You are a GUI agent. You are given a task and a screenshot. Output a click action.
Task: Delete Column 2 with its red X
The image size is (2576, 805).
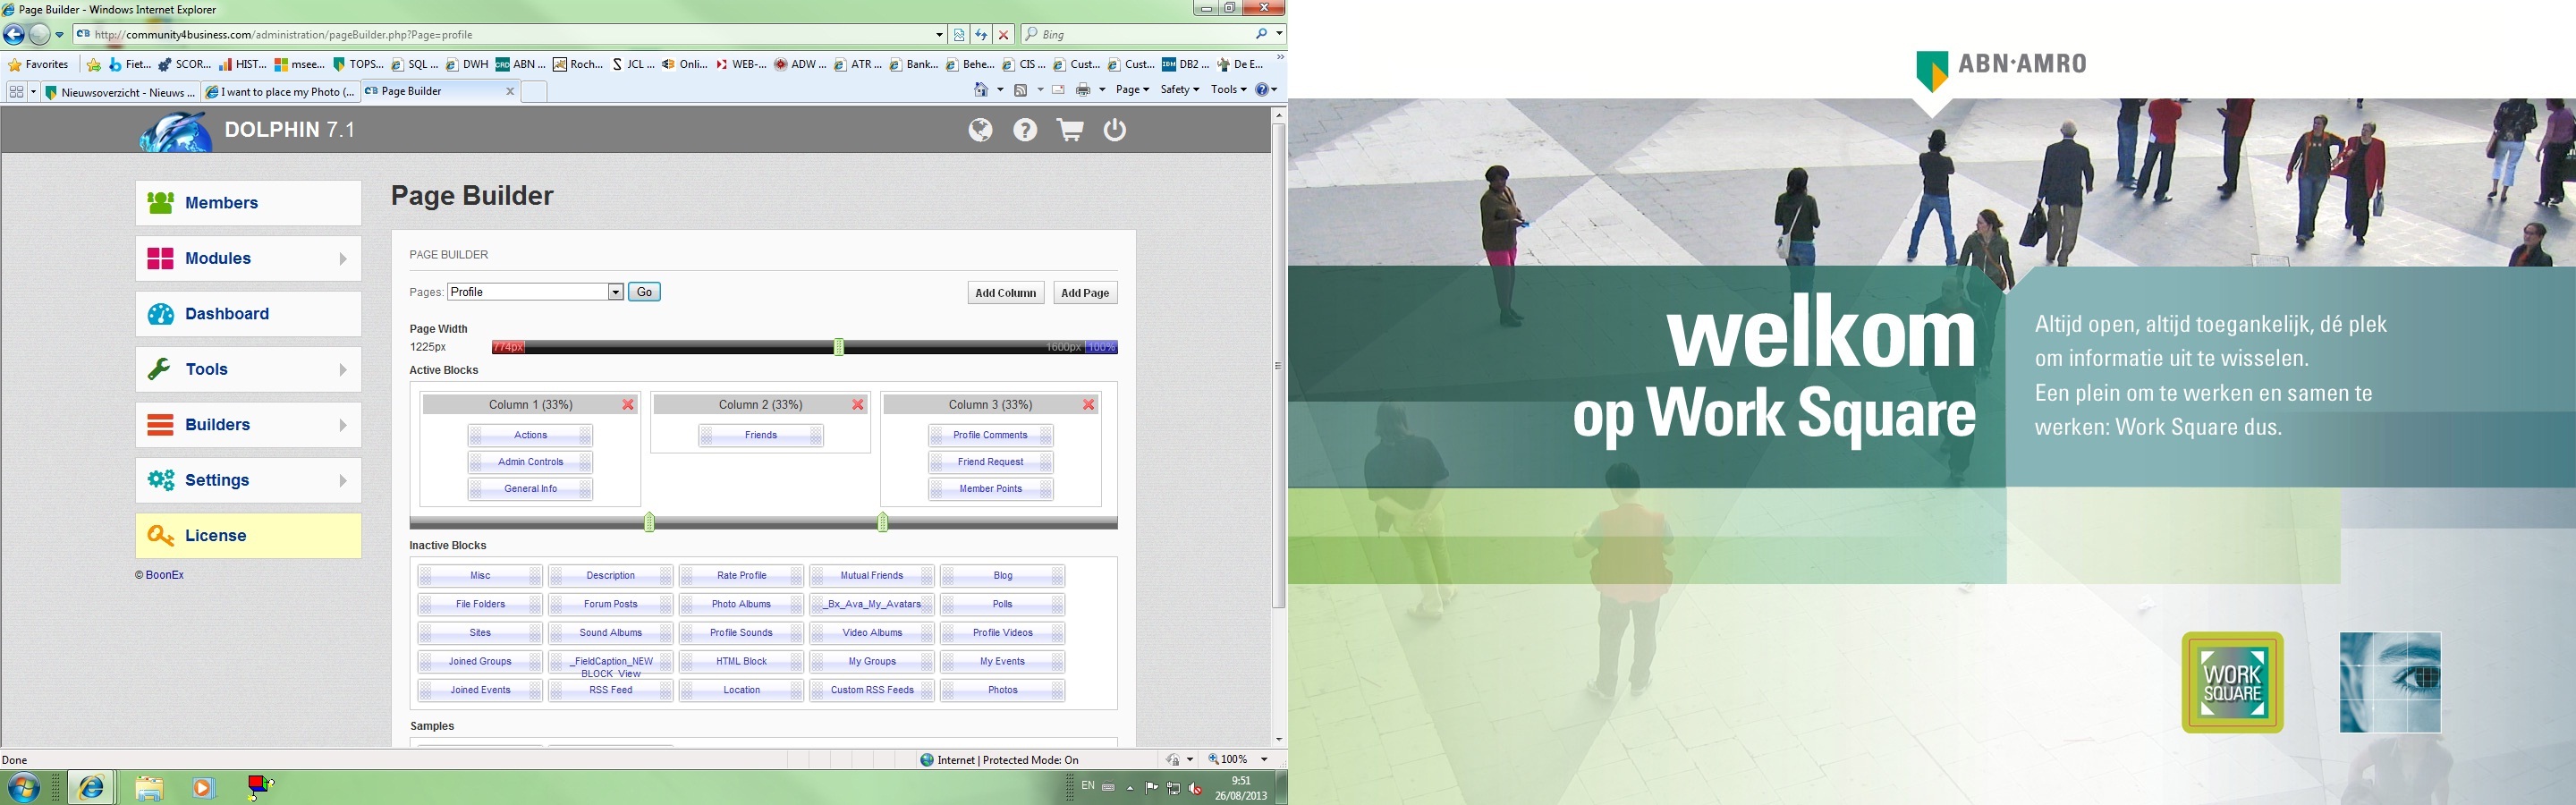point(858,405)
